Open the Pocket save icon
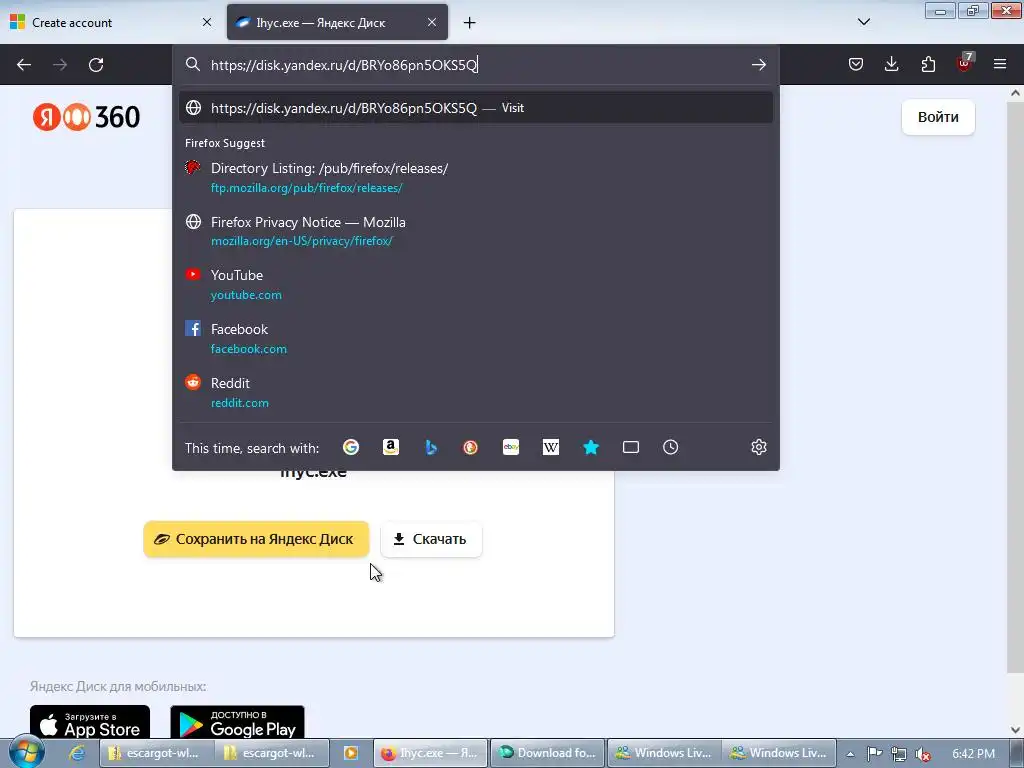This screenshot has height=768, width=1024. pyautogui.click(x=856, y=64)
